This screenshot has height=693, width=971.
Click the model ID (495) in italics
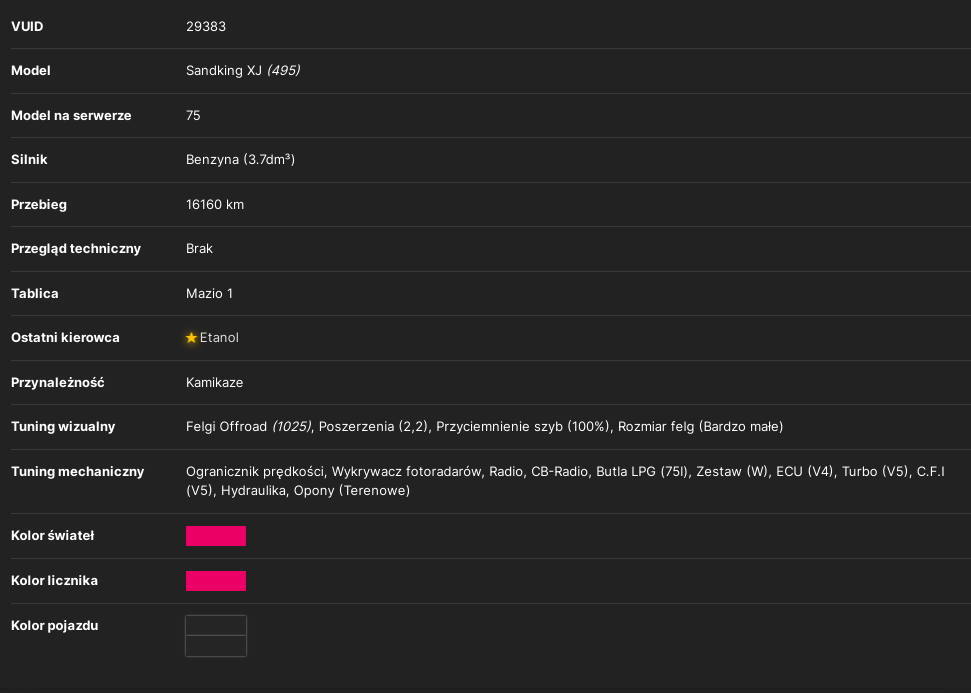tap(284, 71)
